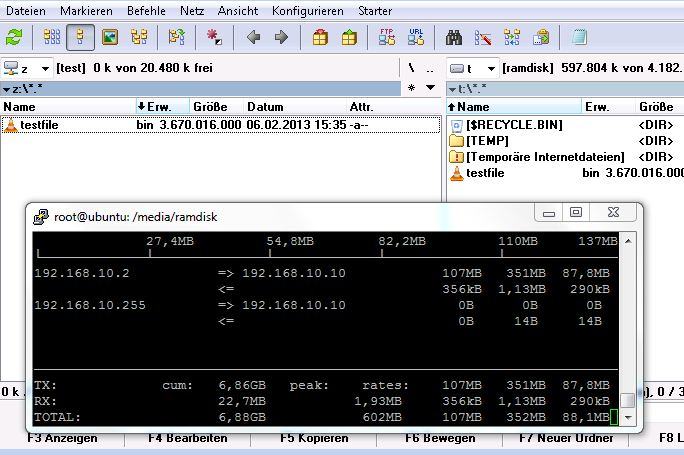Select the full details view toolbar icon
Screen dimensions: 684x455
point(80,37)
